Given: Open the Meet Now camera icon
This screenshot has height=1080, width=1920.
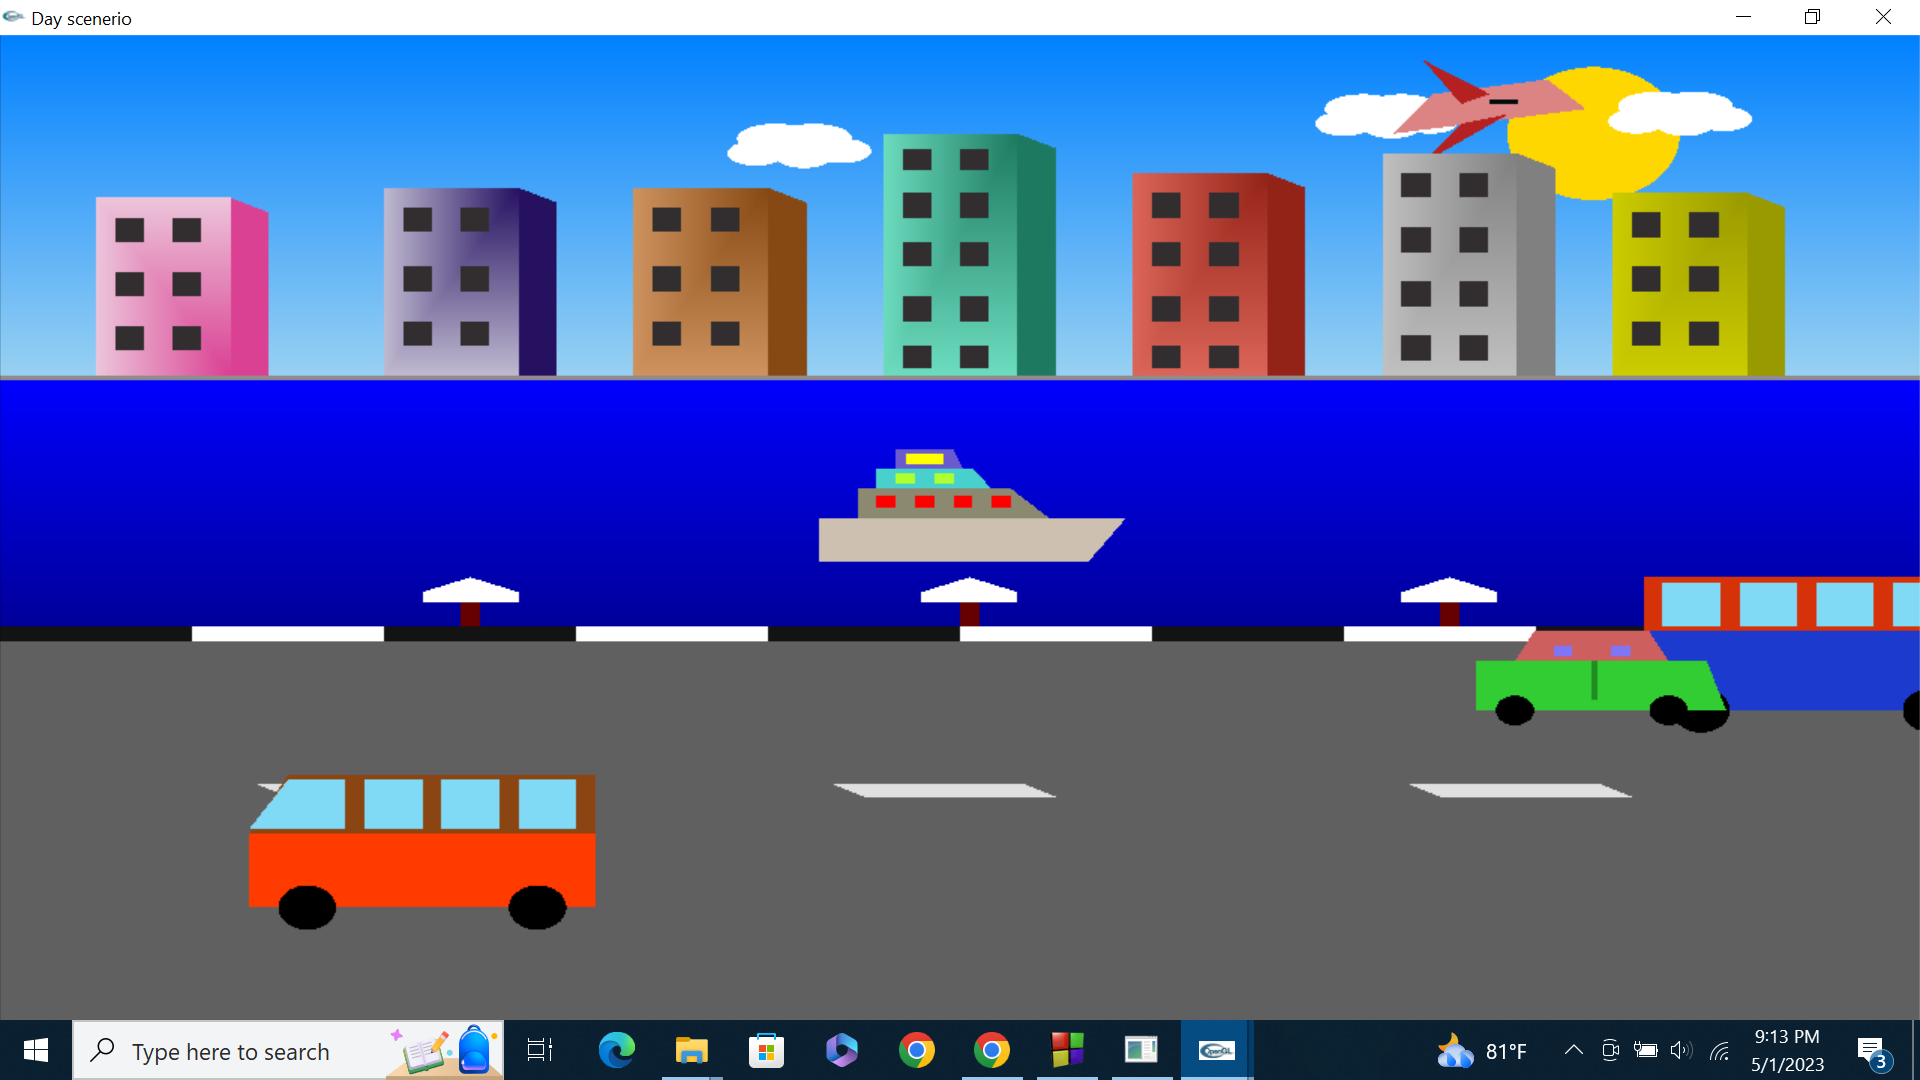Looking at the screenshot, I should (1609, 1050).
